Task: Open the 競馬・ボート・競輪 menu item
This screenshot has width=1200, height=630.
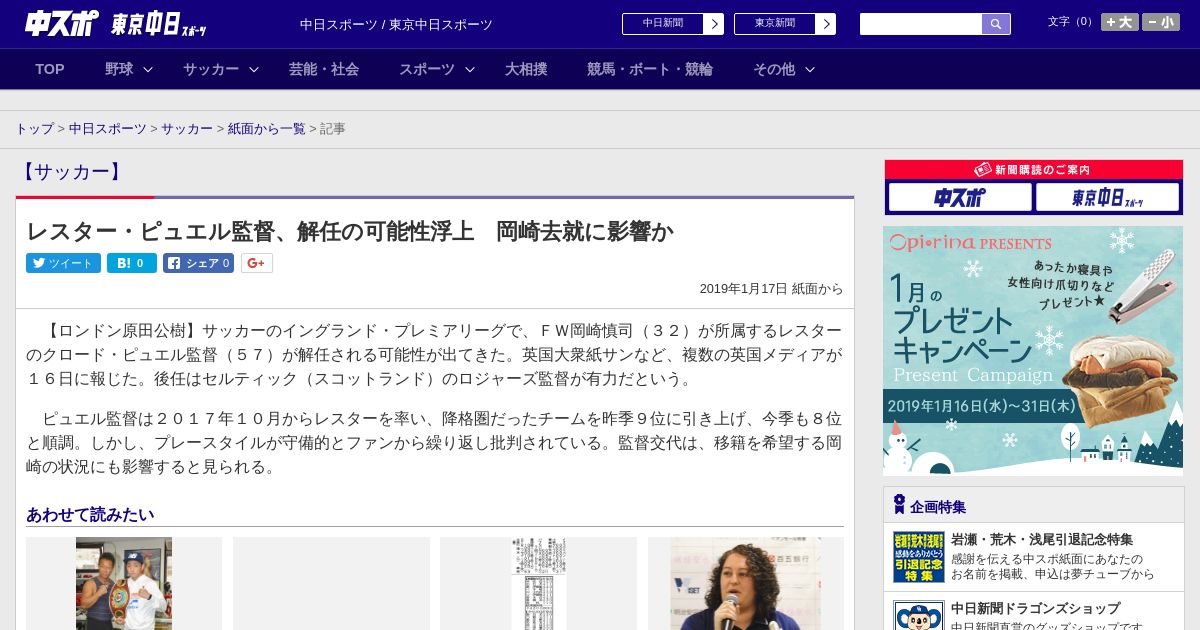Action: coord(650,69)
